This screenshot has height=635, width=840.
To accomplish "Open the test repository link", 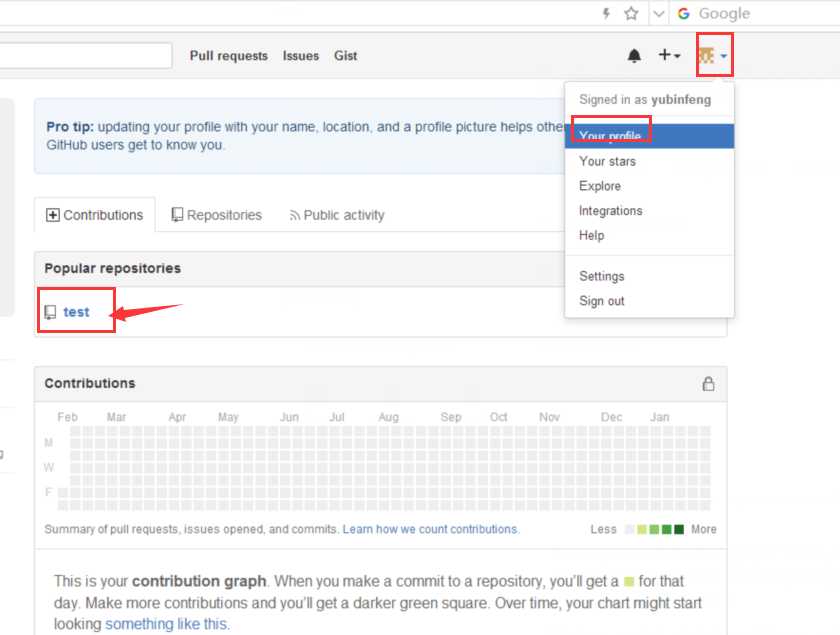I will point(76,312).
